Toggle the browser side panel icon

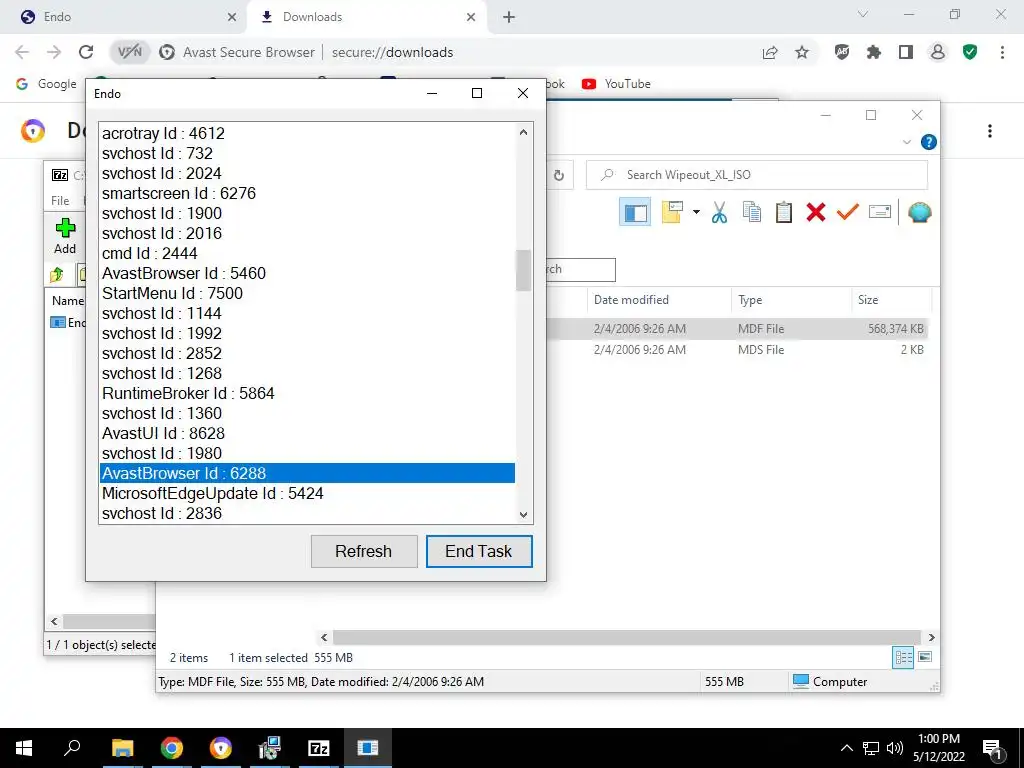click(906, 52)
